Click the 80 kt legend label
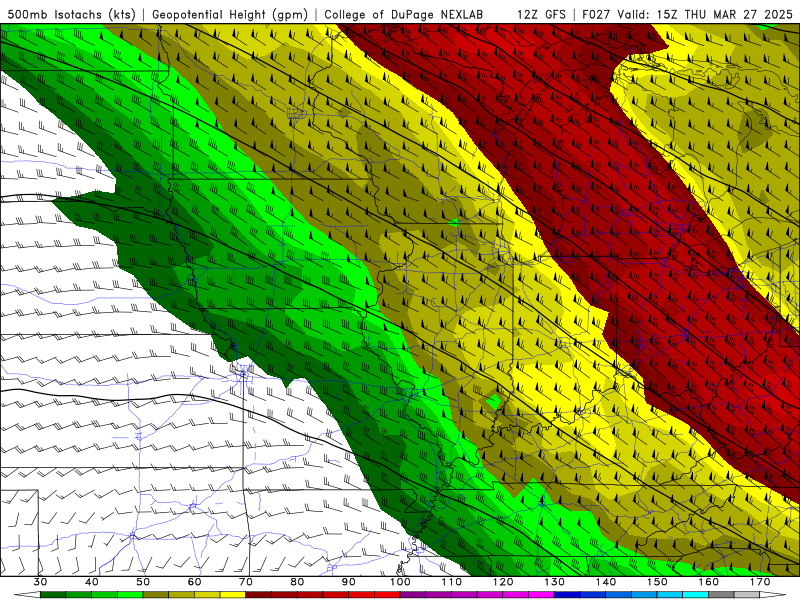The image size is (800, 600). point(297,582)
